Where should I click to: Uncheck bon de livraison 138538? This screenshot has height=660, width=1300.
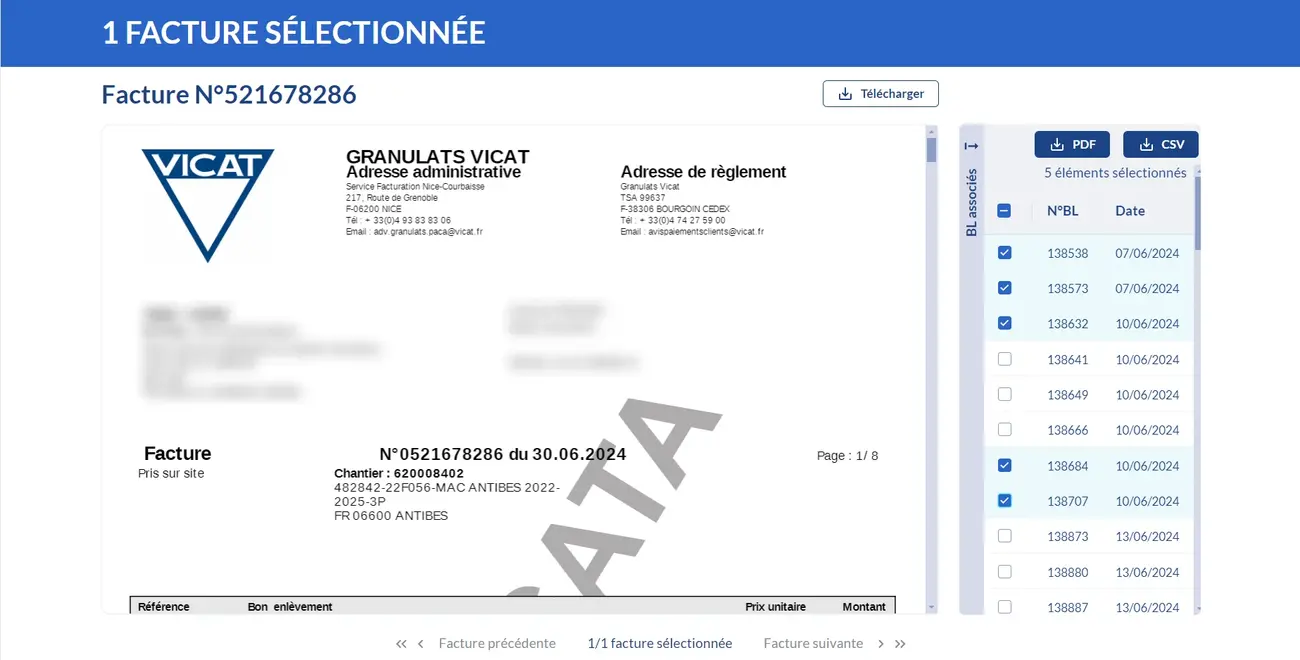point(1004,253)
